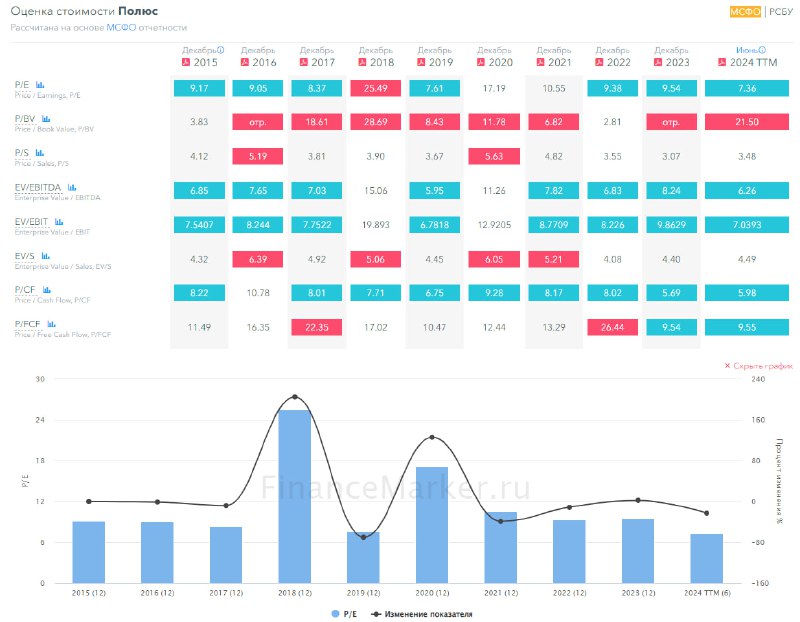Open the chart icon beside P/FCF
The height and width of the screenshot is (622, 800).
[51, 324]
